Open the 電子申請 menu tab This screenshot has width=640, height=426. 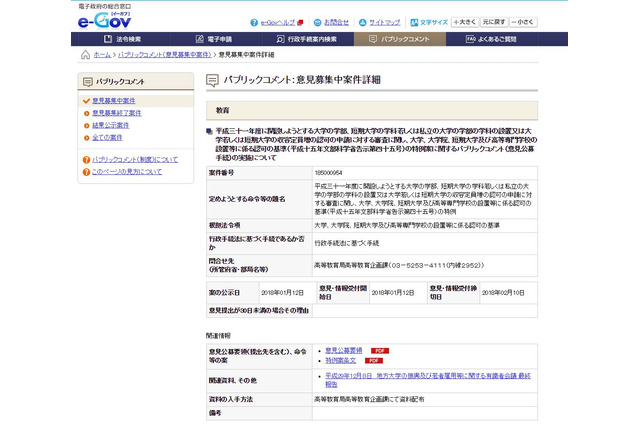point(213,39)
